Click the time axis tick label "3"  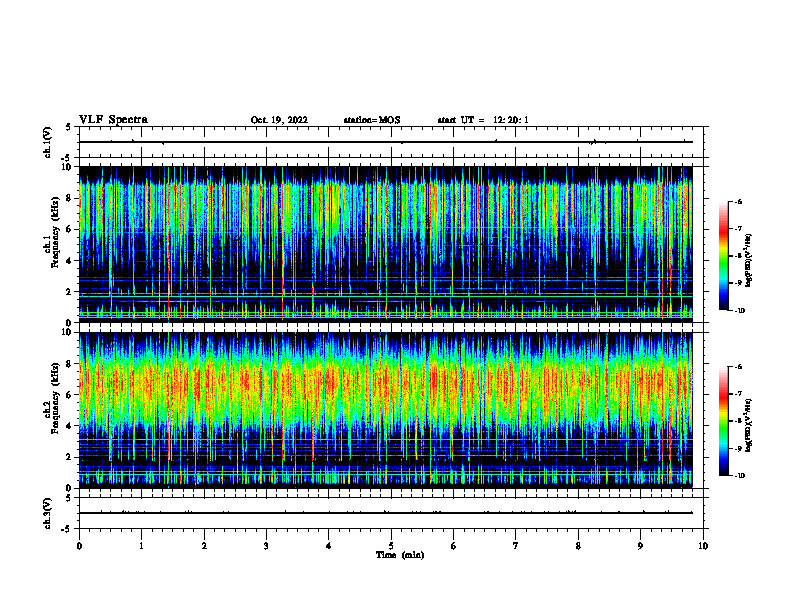point(266,546)
